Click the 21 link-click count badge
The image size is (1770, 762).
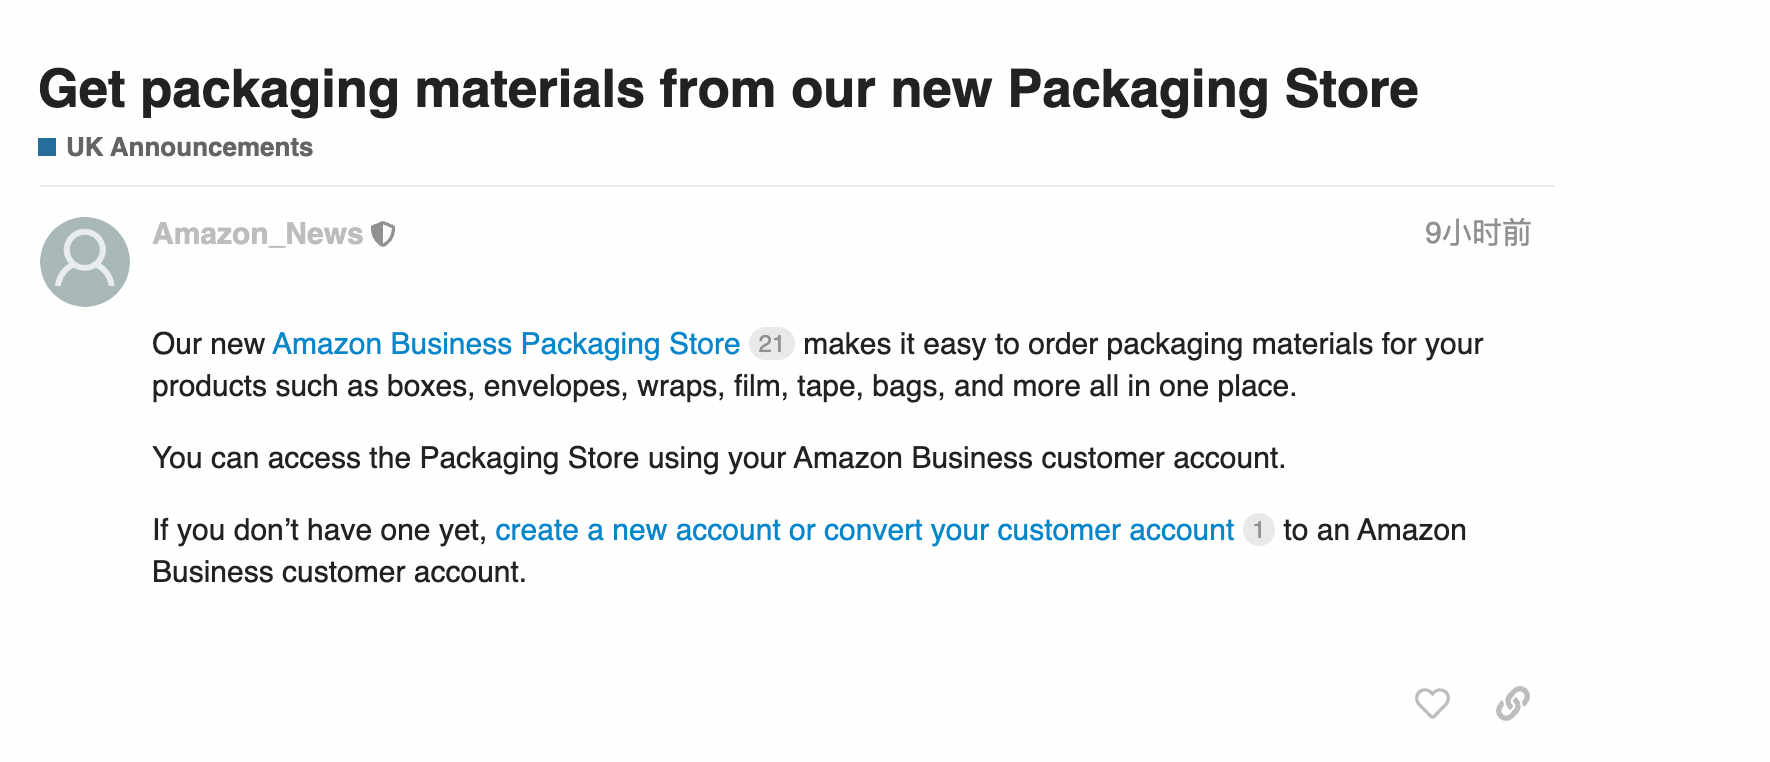[x=771, y=344]
